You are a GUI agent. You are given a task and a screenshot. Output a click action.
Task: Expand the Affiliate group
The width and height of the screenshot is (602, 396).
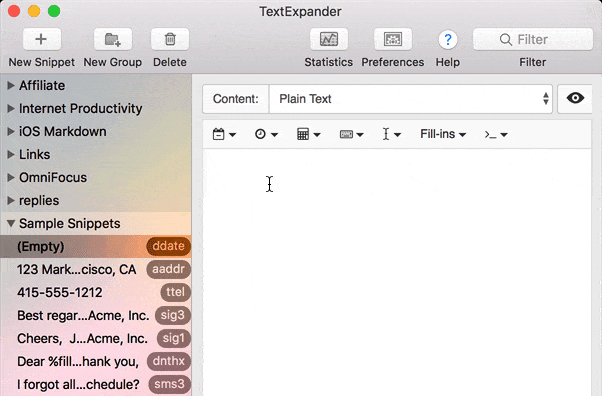[11, 86]
